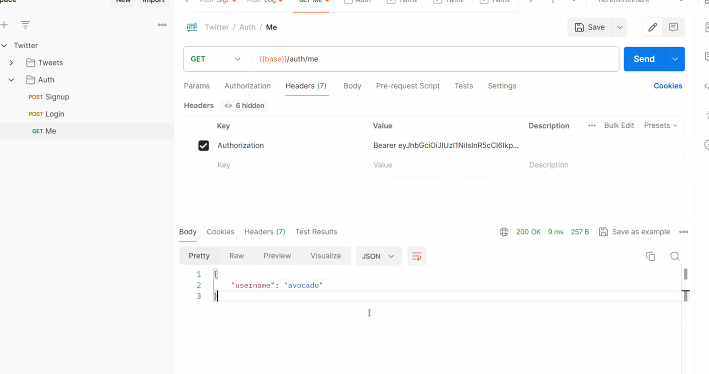The width and height of the screenshot is (709, 374).
Task: Collapse the Auth folder chevron
Action: coord(11,80)
